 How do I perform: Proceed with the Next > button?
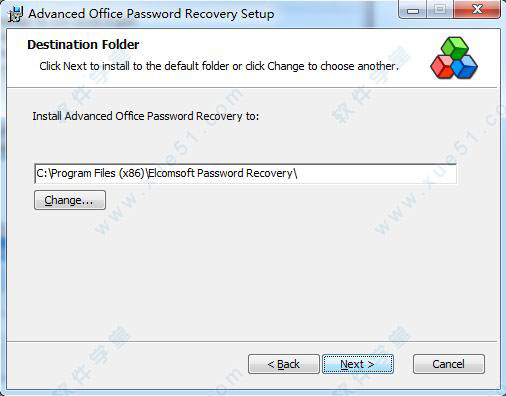(x=358, y=364)
